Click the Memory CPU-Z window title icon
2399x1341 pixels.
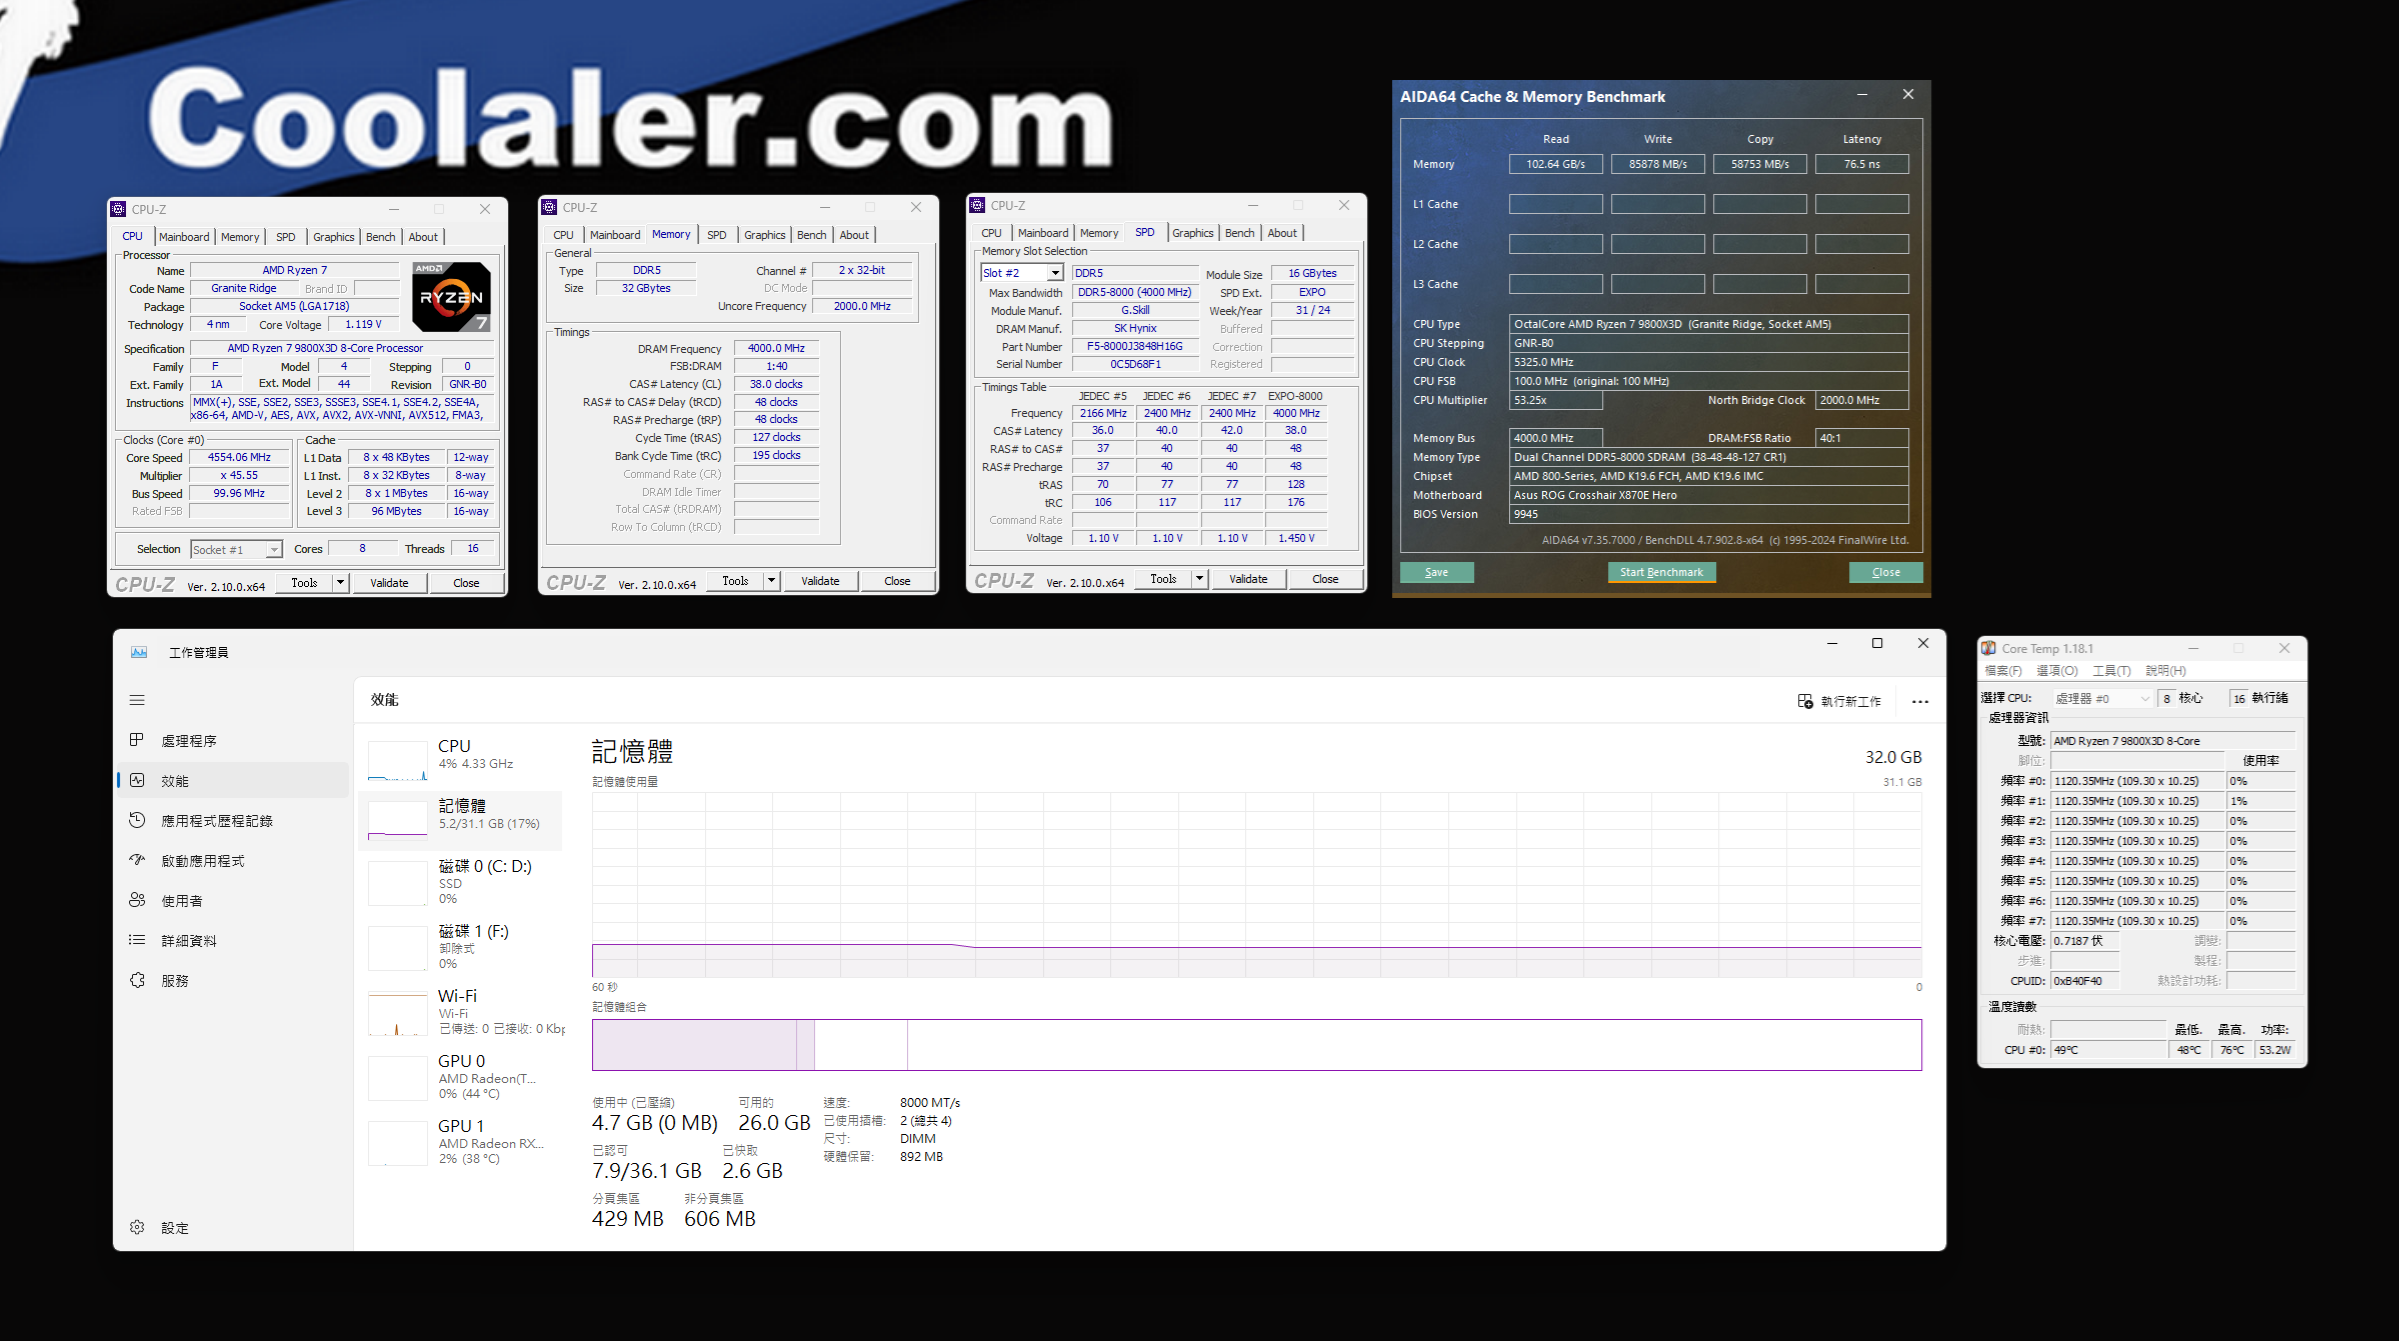(549, 207)
